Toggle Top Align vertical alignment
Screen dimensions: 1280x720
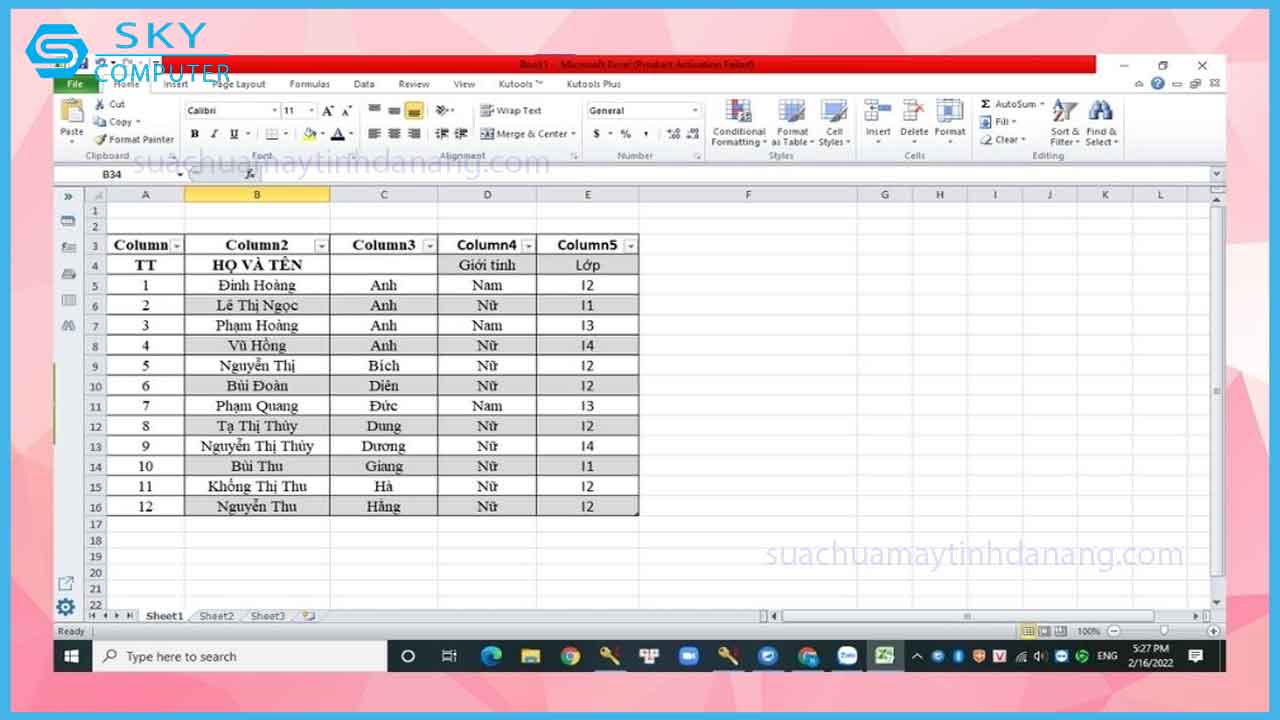click(375, 111)
